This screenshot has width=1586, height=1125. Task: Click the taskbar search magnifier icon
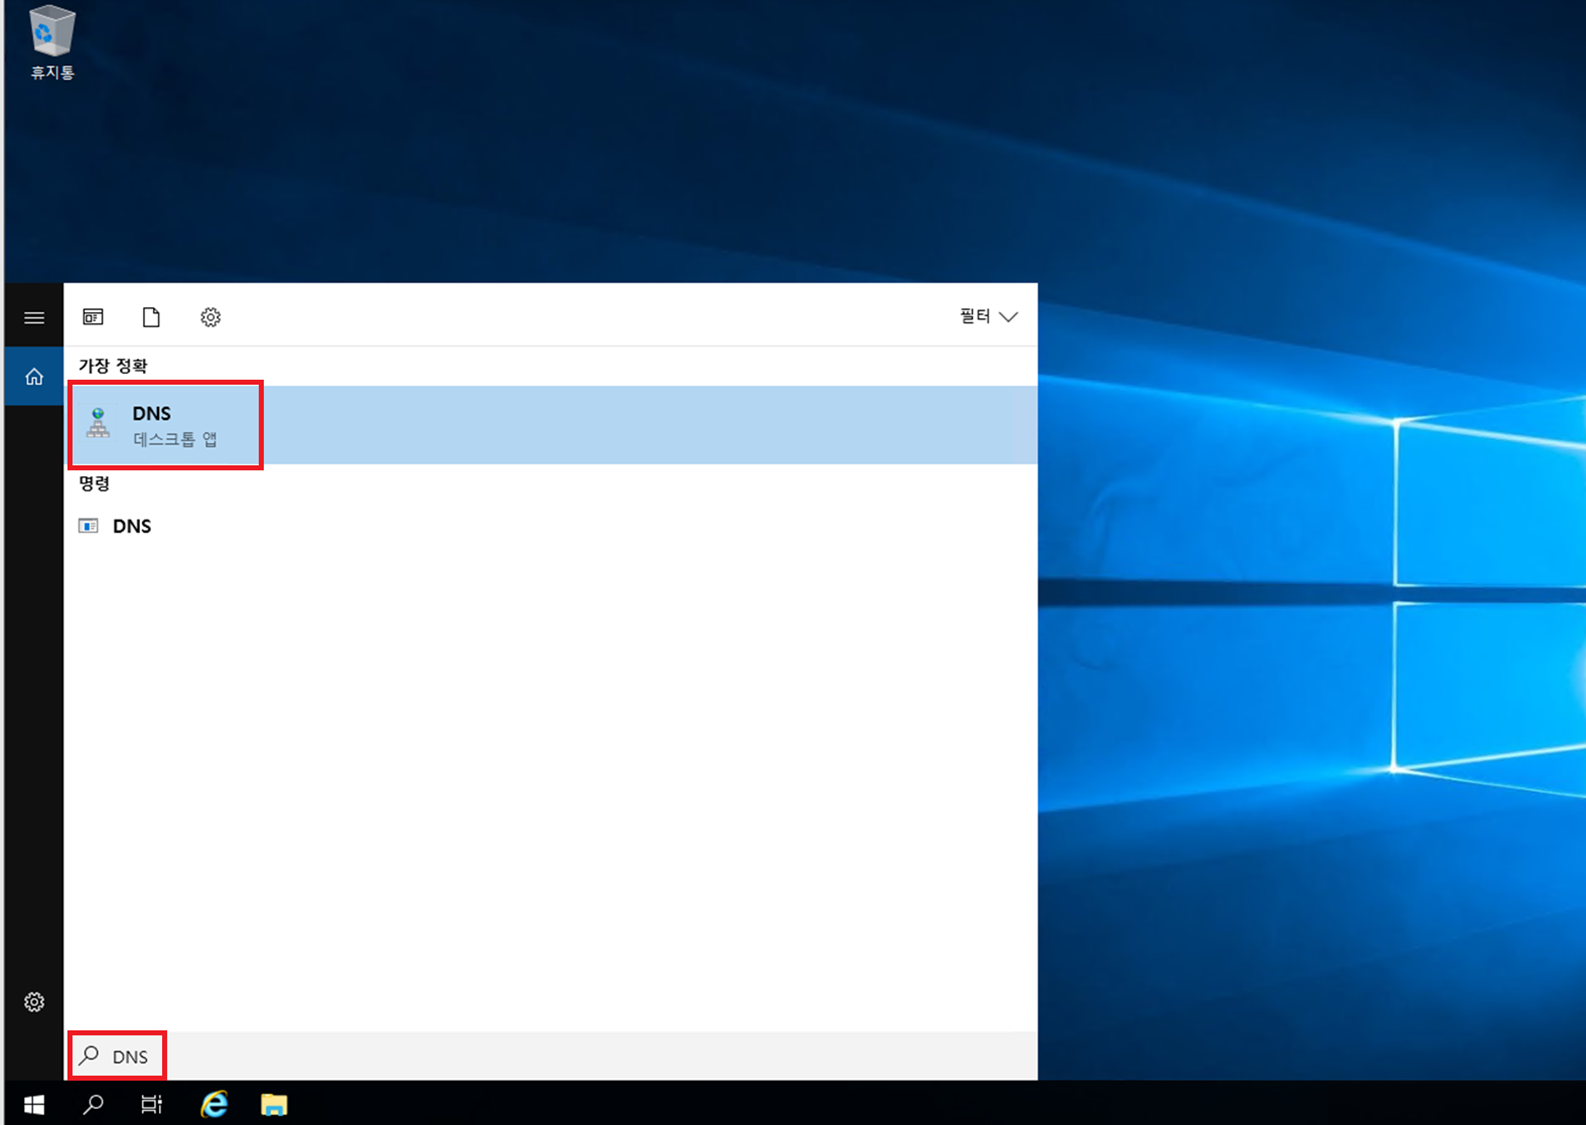point(93,1104)
